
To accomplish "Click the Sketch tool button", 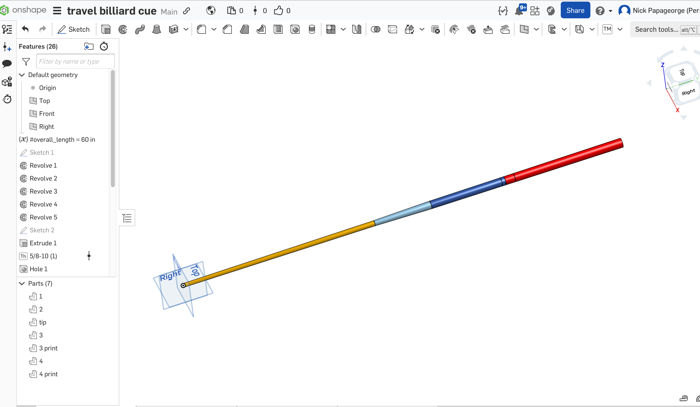I will [74, 29].
